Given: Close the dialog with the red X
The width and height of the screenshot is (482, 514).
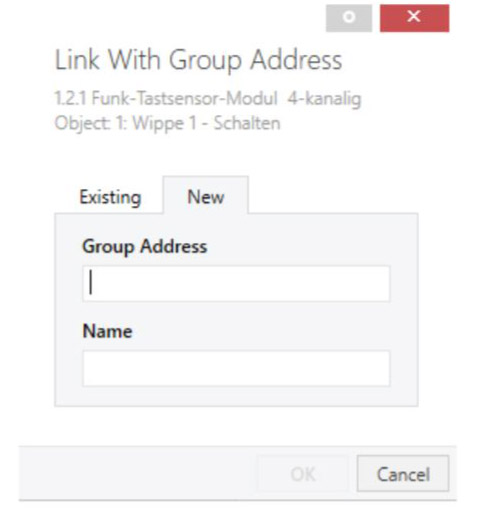Looking at the screenshot, I should pos(414,18).
